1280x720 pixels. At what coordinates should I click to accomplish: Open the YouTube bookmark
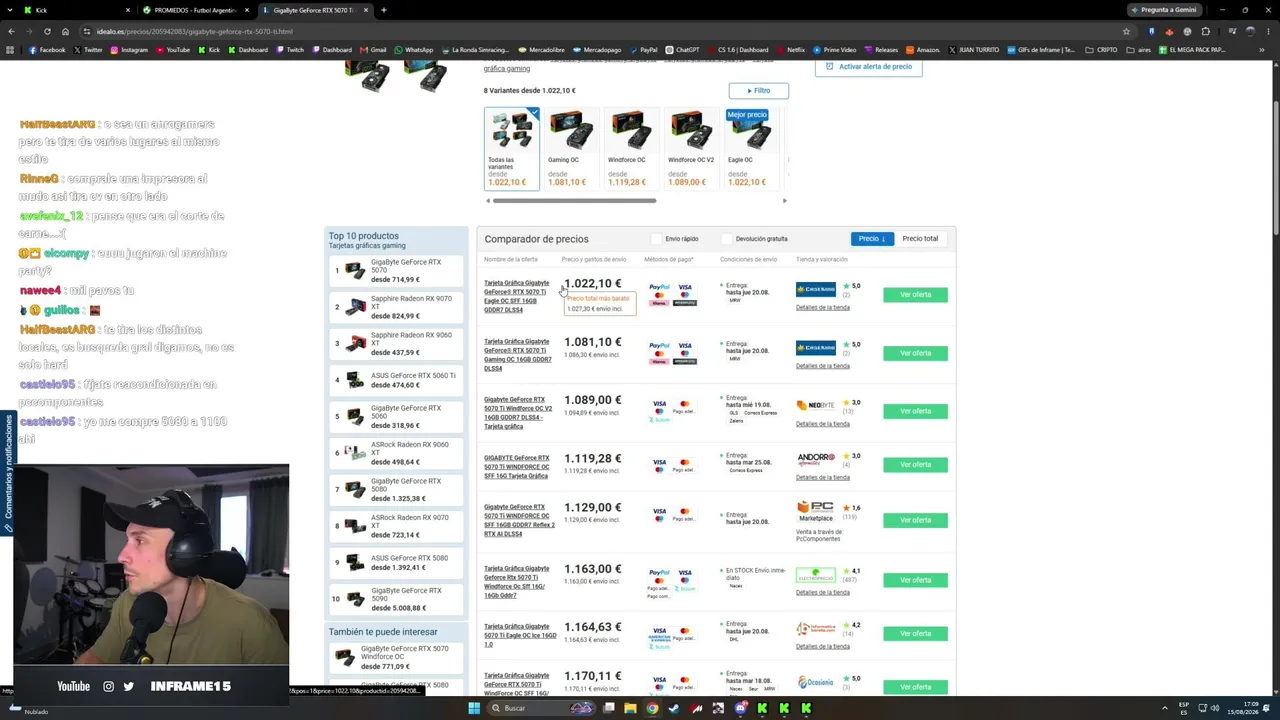coord(173,50)
